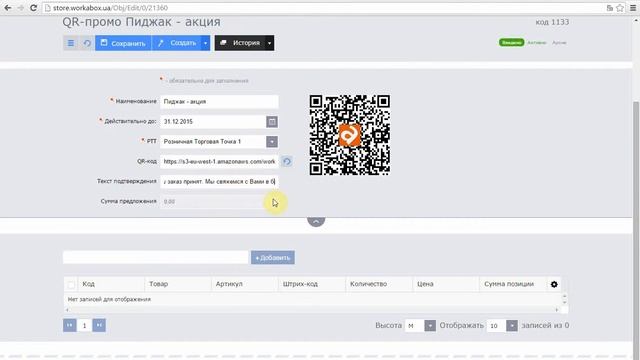Screen dimensions: 640x360
Task: Select the Архив status label
Action: click(559, 42)
